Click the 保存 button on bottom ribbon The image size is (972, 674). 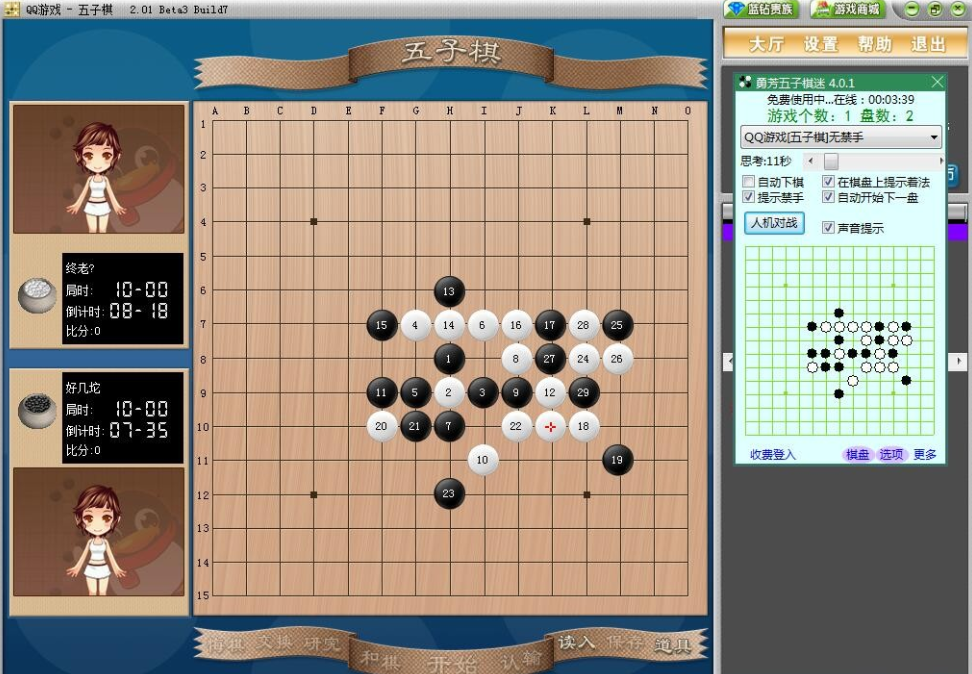click(x=624, y=642)
